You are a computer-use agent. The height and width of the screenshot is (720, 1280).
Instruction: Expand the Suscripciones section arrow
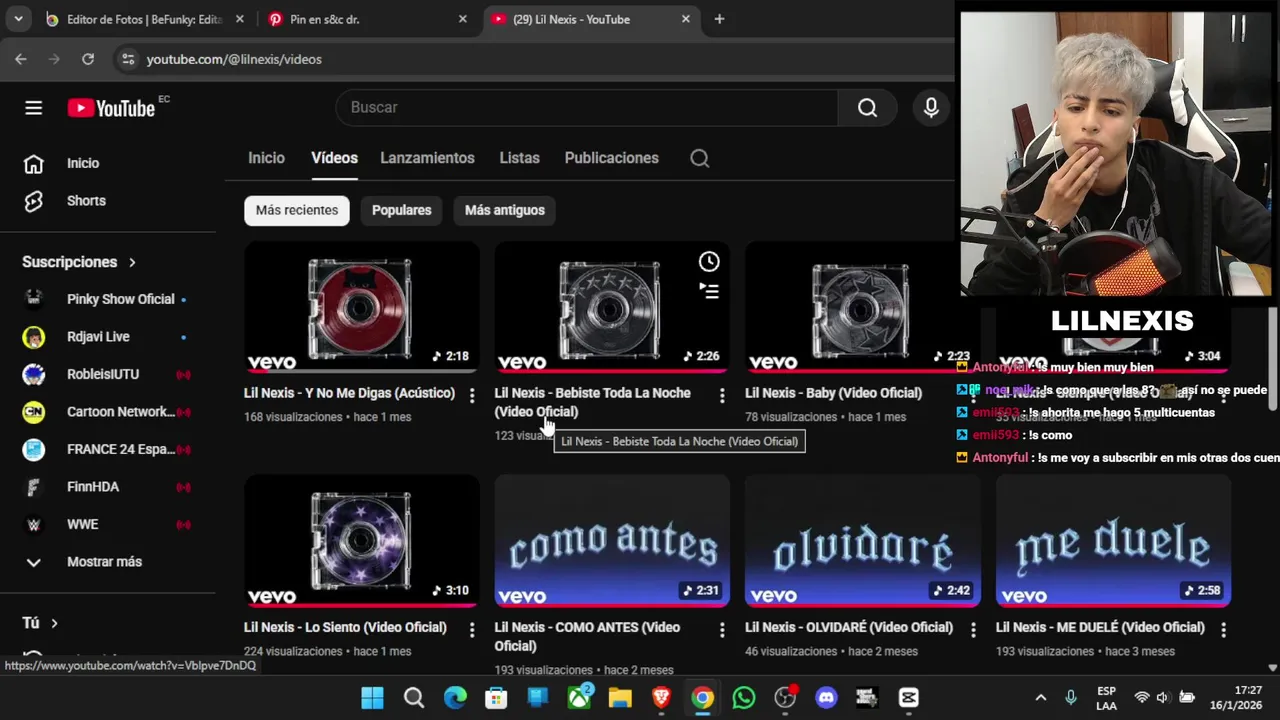(132, 262)
